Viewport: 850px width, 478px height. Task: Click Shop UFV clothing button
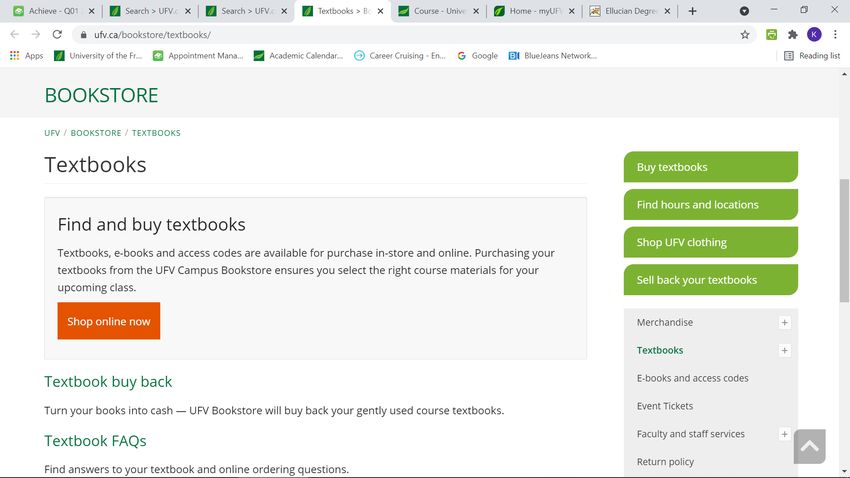tap(711, 242)
